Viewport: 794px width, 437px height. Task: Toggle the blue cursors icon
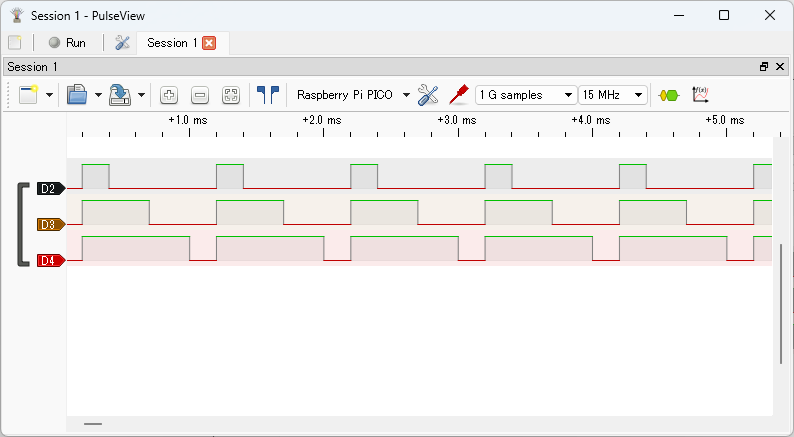(268, 95)
